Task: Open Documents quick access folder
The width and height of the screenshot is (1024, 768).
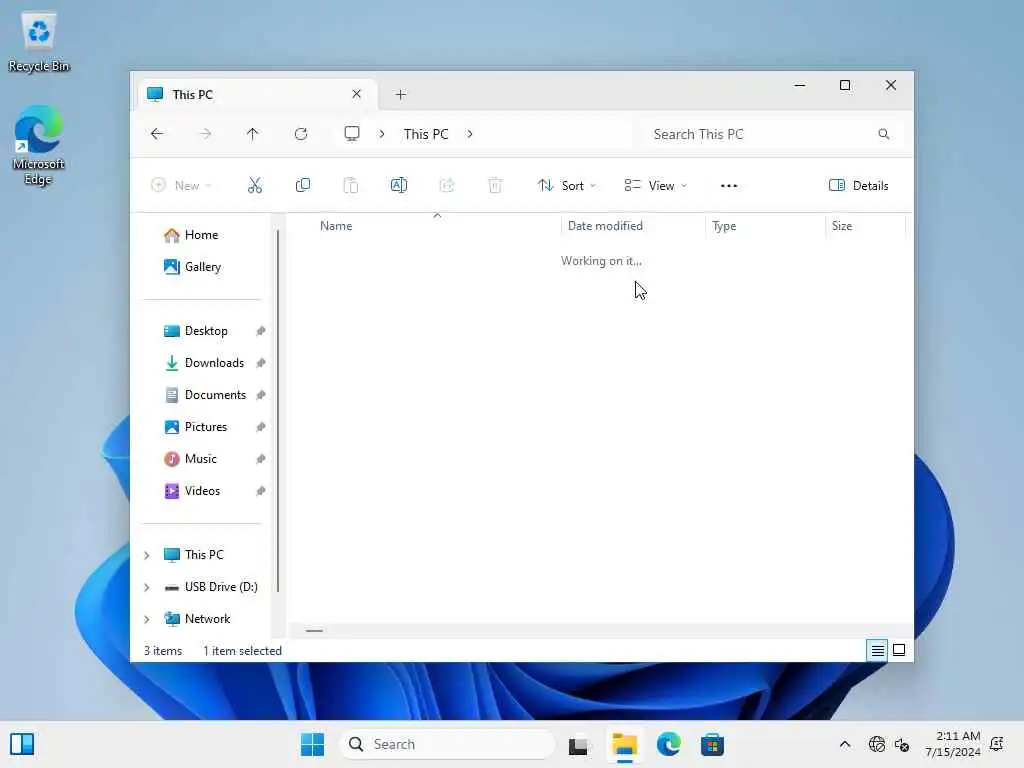Action: pos(215,395)
